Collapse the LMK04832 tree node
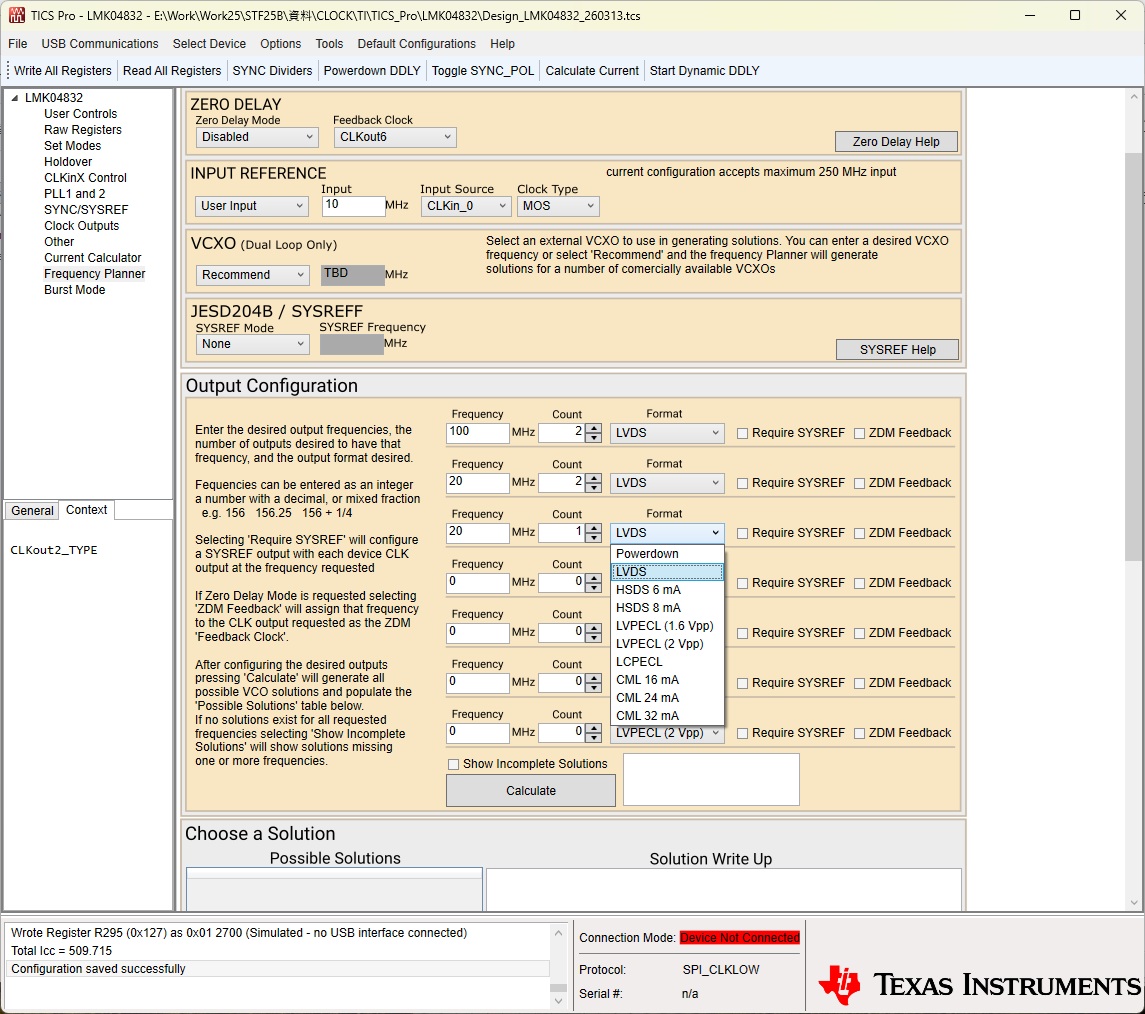This screenshot has height=1014, width=1145. 15,98
